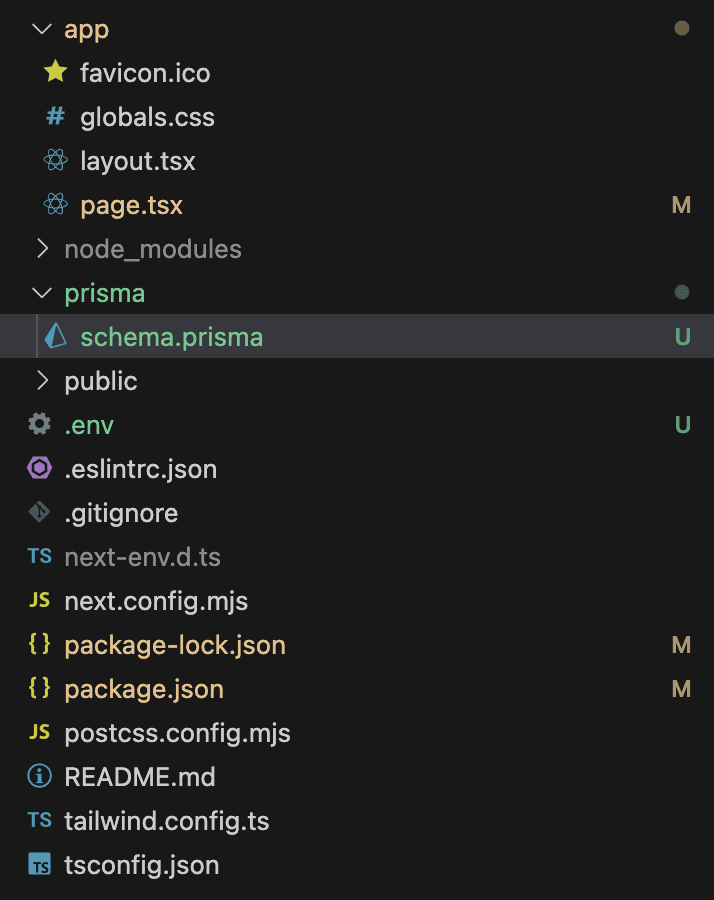Click the U badge beside schema.prisma
The image size is (714, 900).
pos(682,337)
